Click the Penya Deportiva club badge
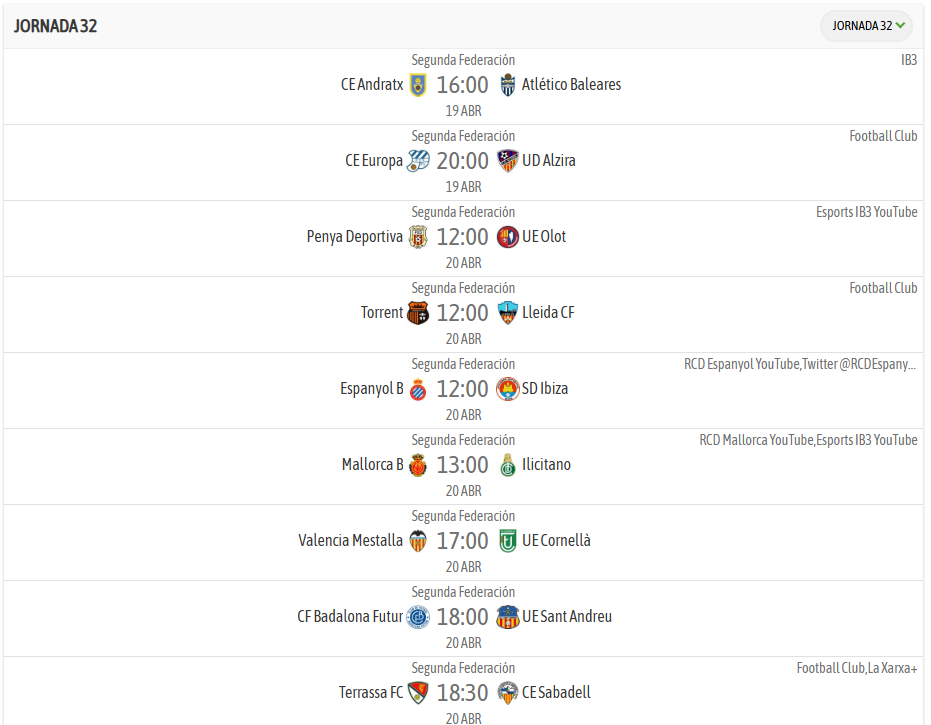This screenshot has height=725, width=931. [418, 237]
